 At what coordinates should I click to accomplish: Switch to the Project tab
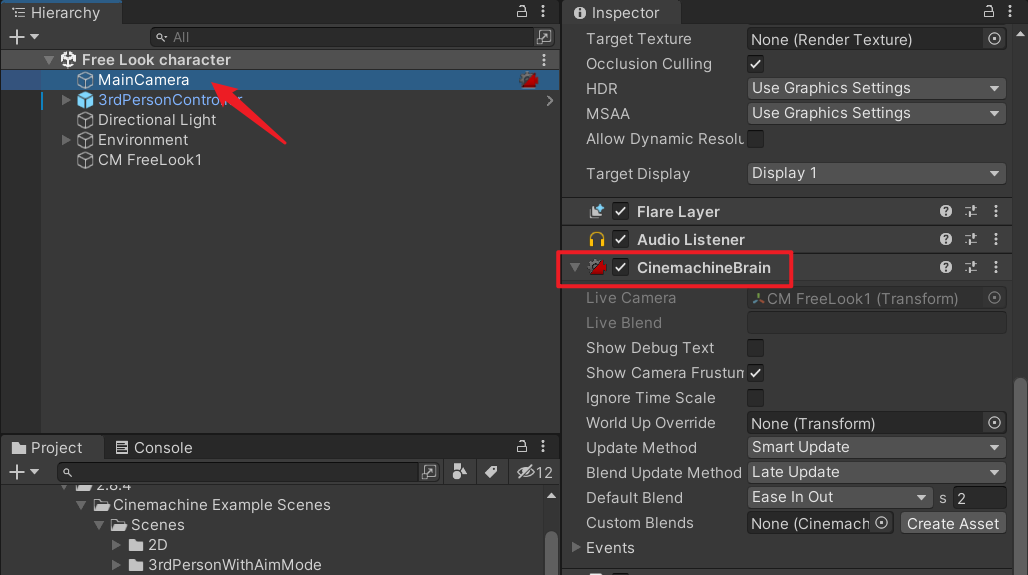[x=47, y=448]
